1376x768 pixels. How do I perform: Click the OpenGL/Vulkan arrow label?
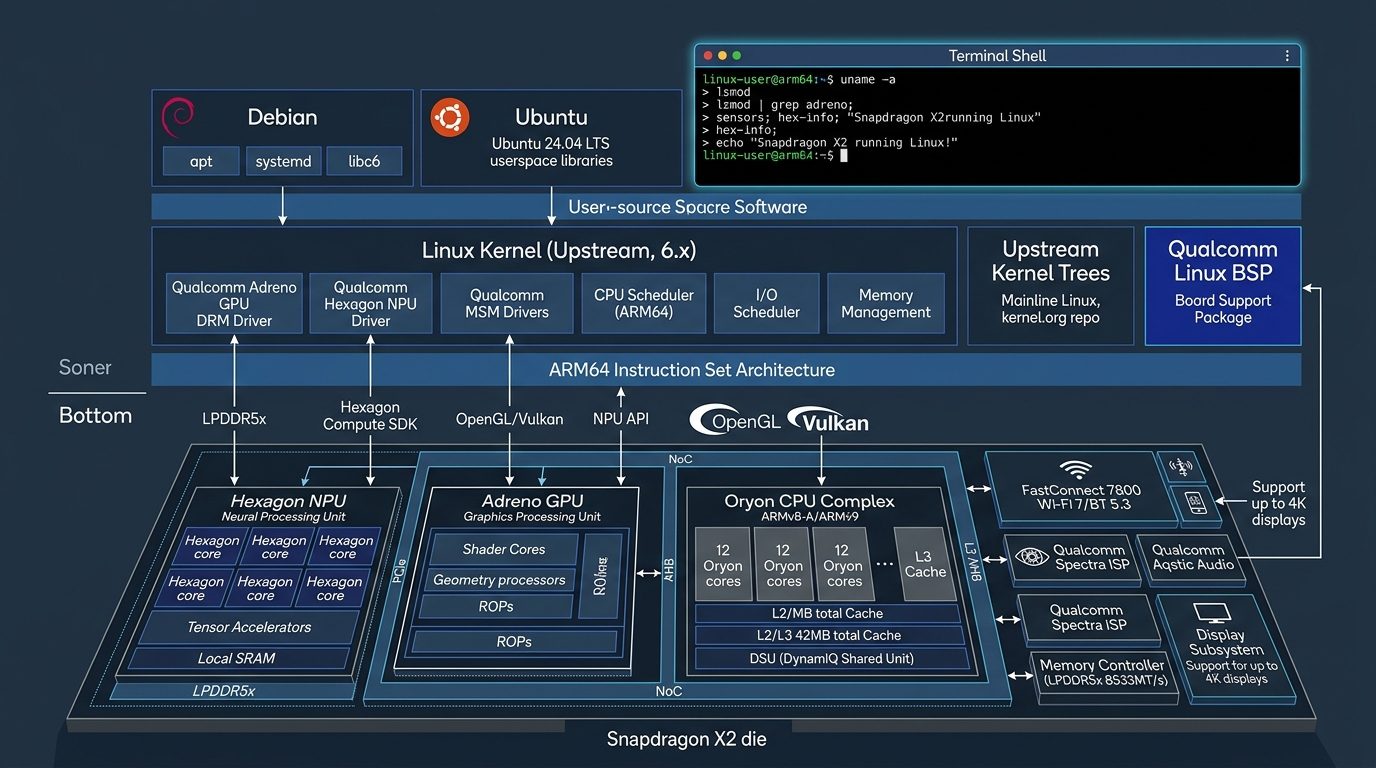click(509, 419)
